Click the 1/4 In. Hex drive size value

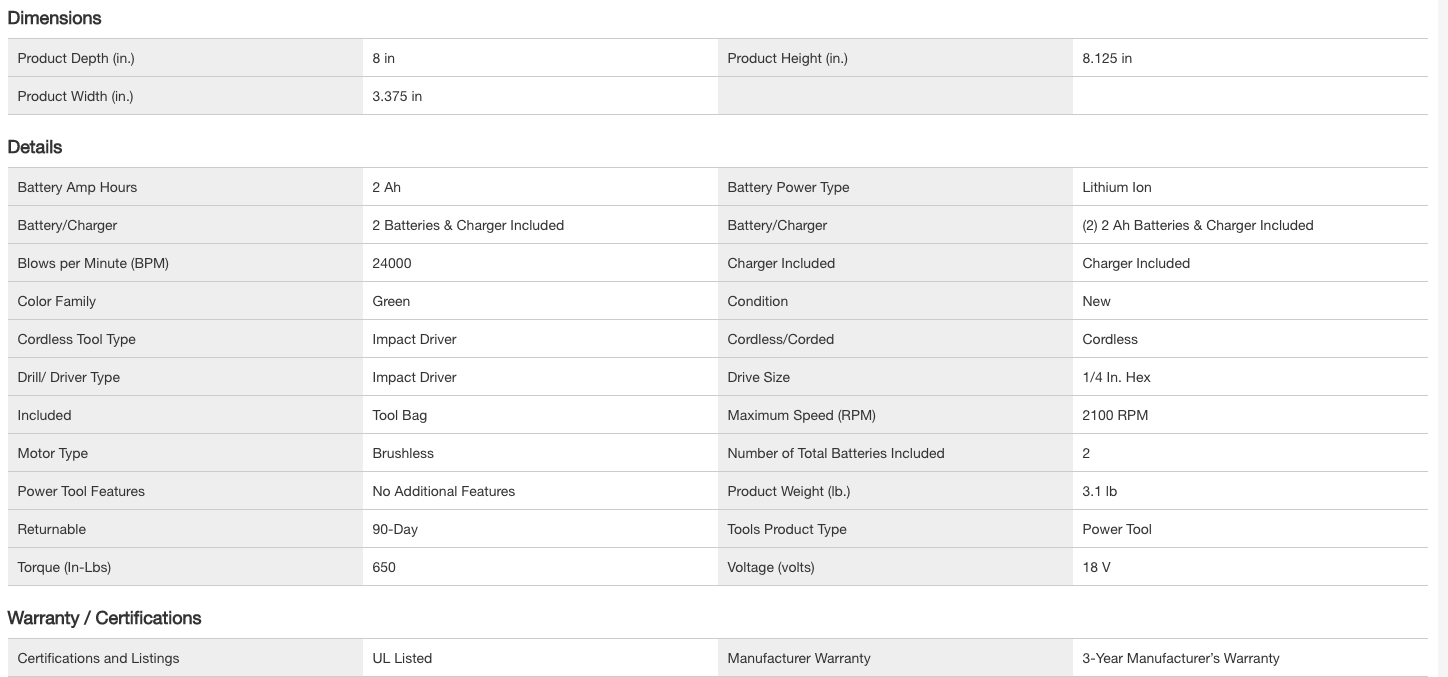tap(1116, 377)
